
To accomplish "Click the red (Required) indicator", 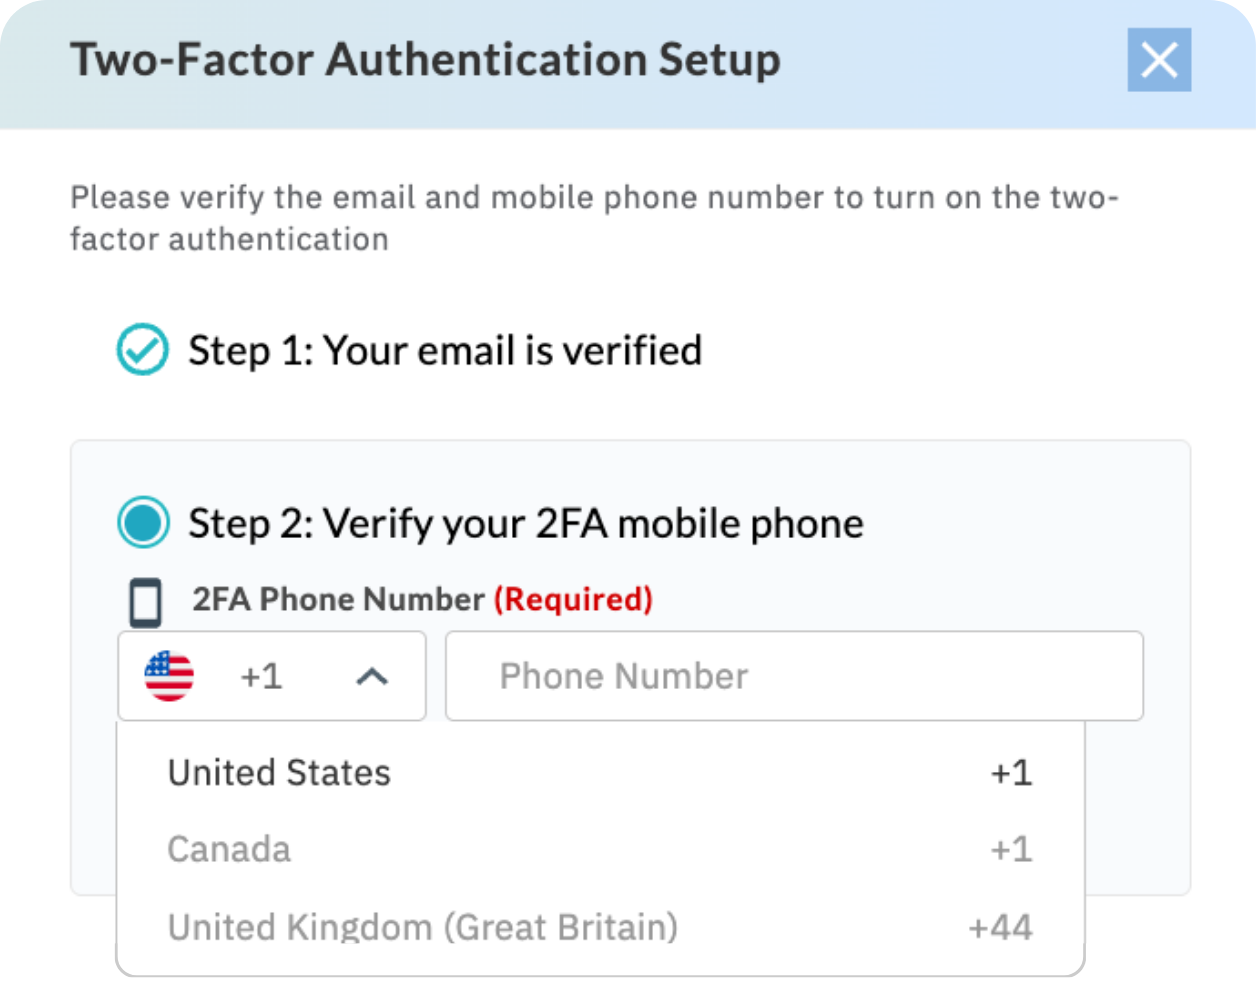I will coord(573,599).
